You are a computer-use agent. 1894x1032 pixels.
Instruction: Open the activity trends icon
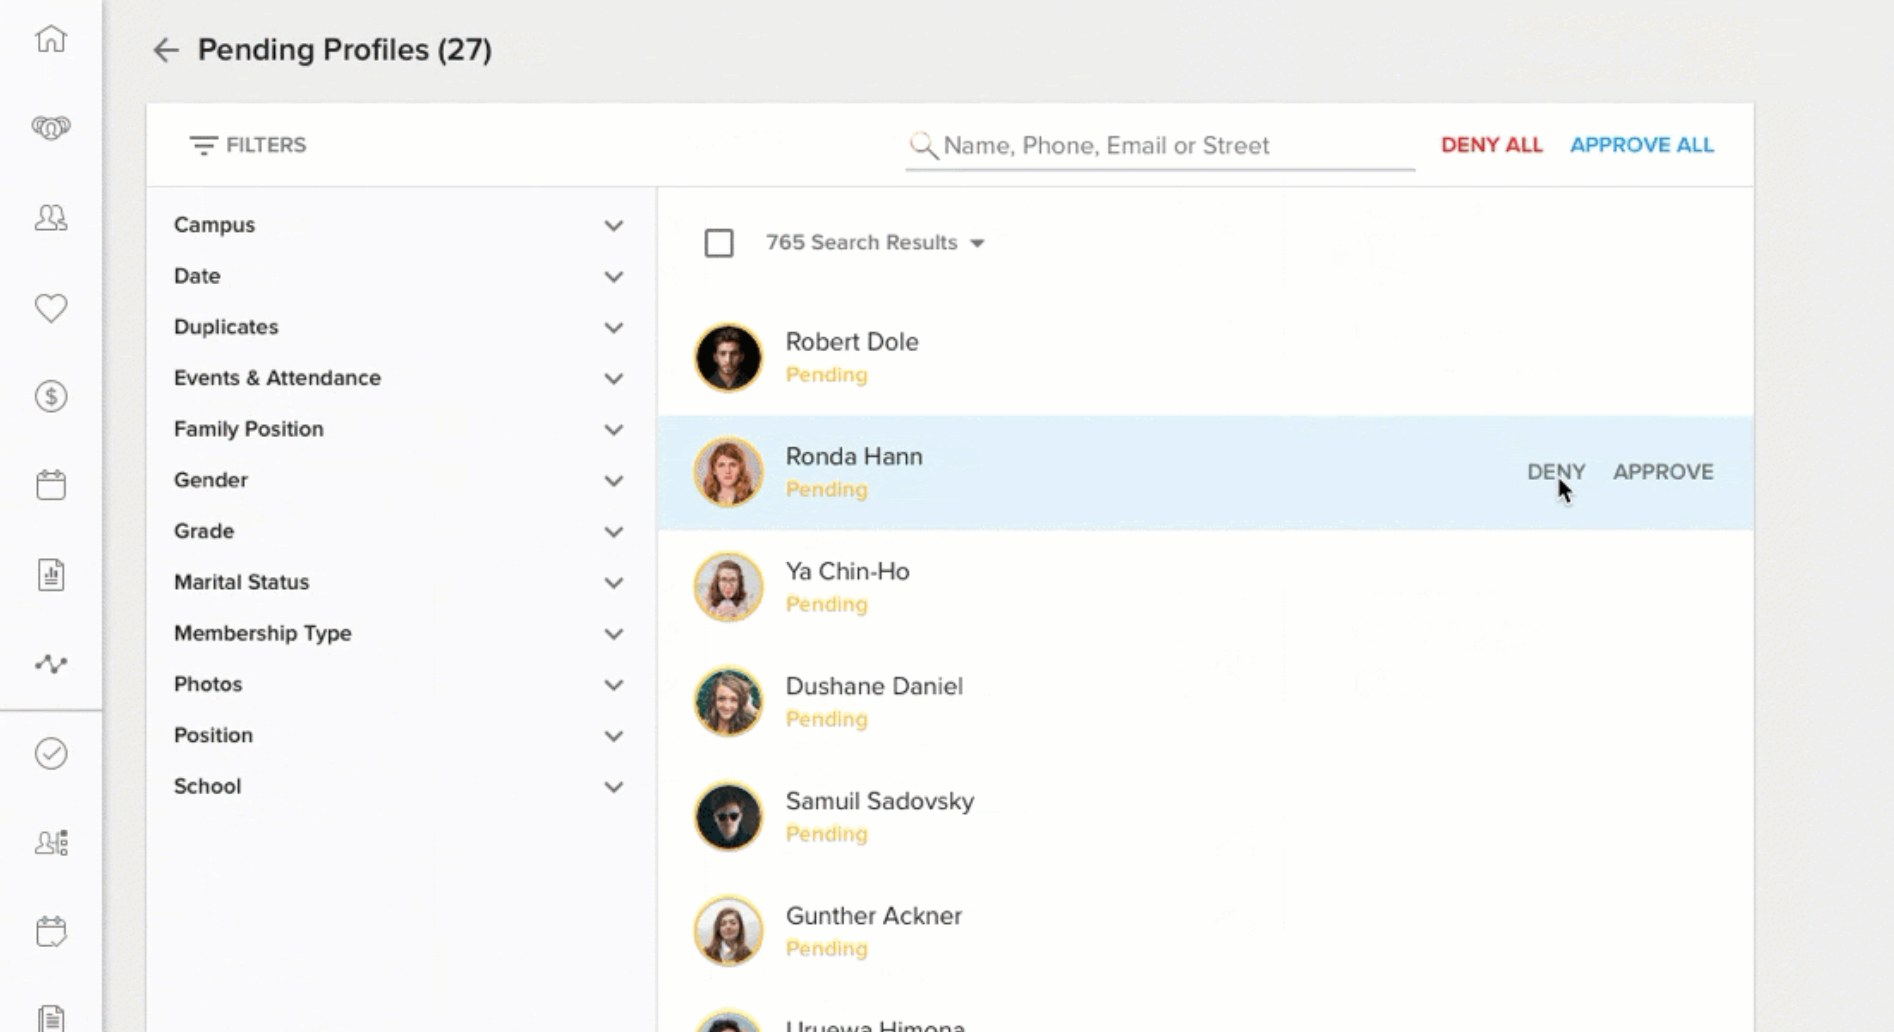[50, 663]
